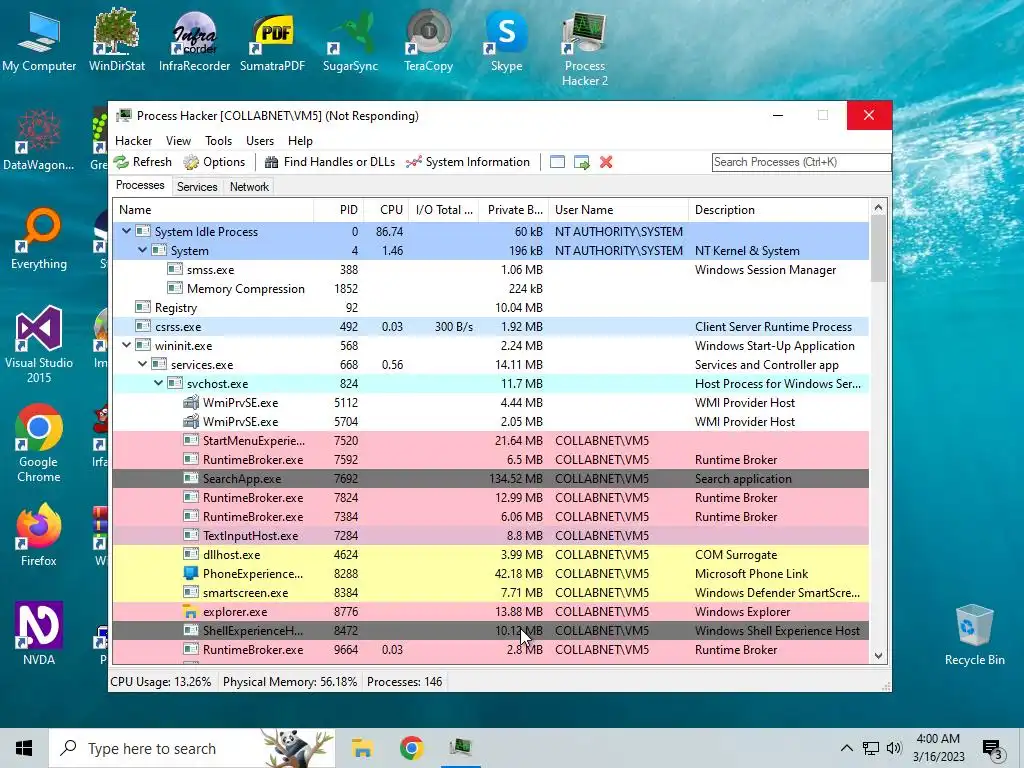
Task: Open the Windows Start button
Action: [24, 748]
